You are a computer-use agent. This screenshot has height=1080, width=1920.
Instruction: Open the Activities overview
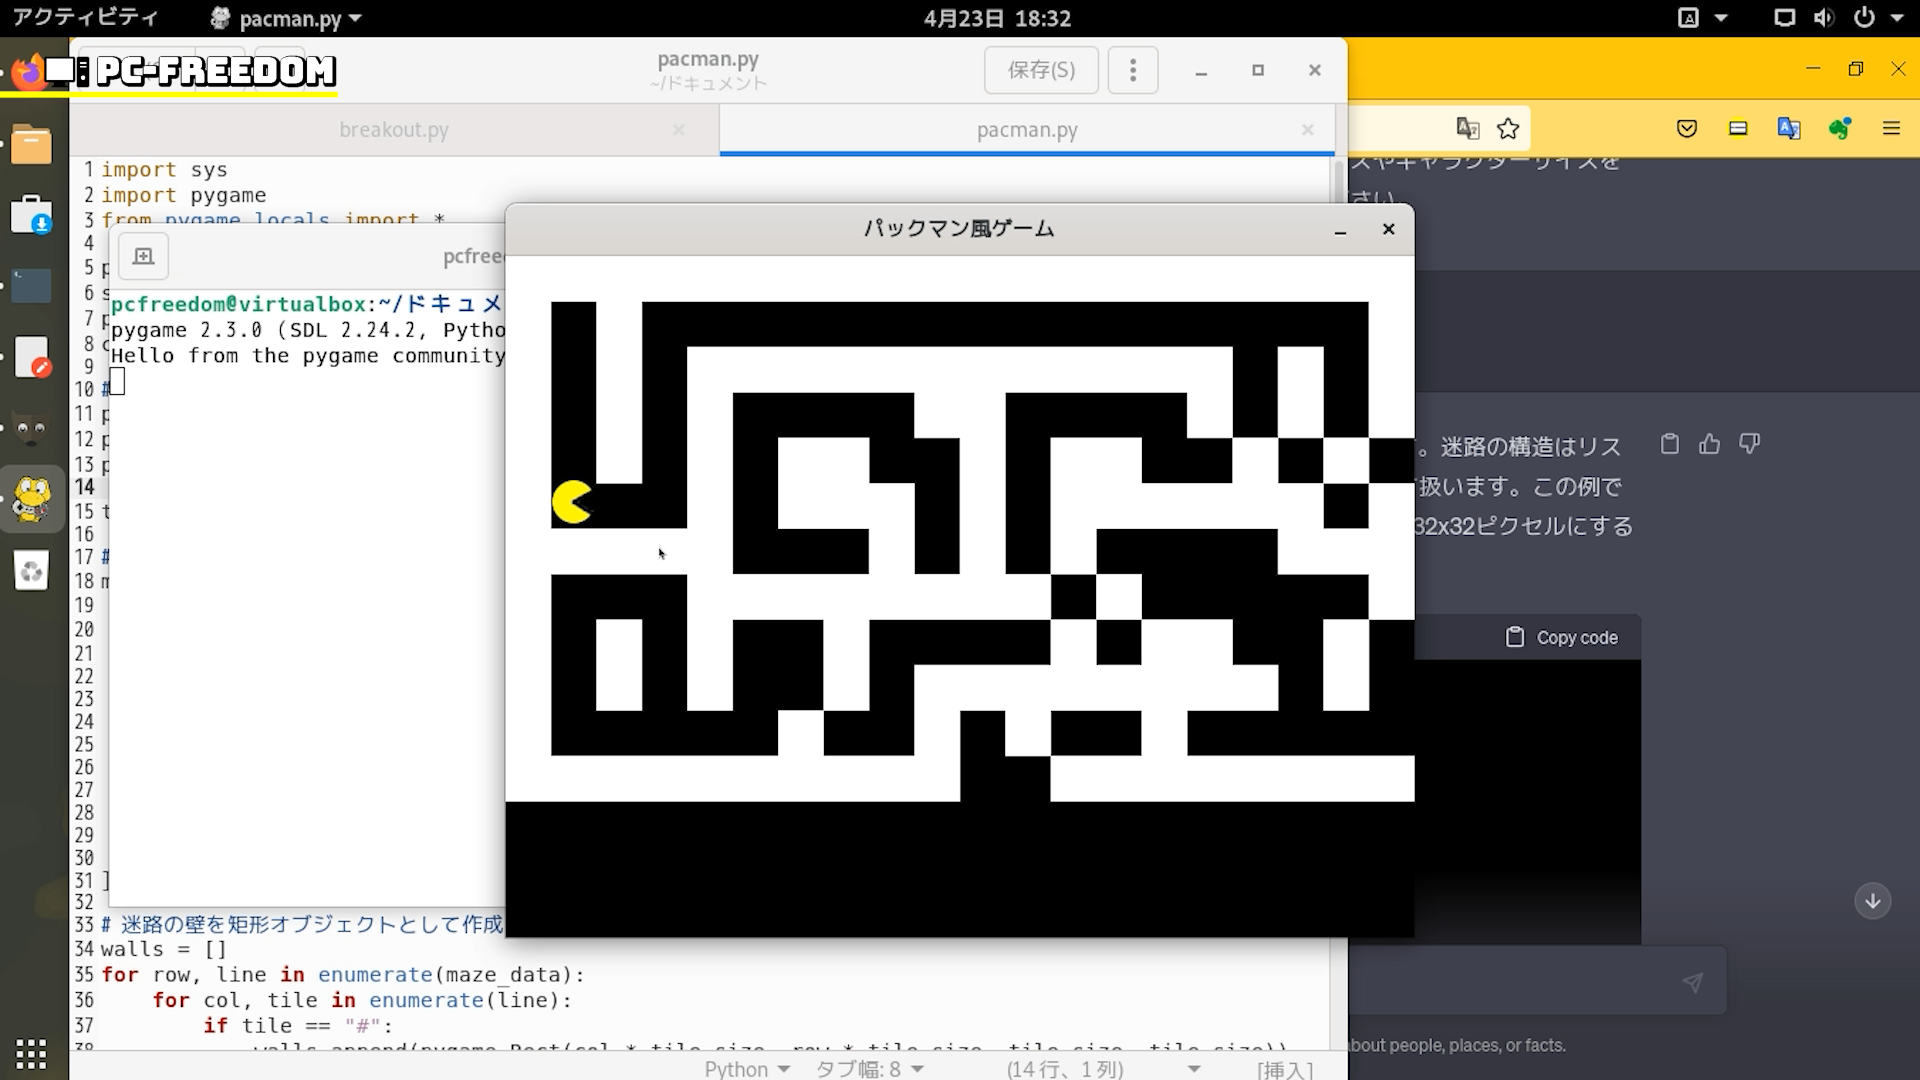[85, 18]
